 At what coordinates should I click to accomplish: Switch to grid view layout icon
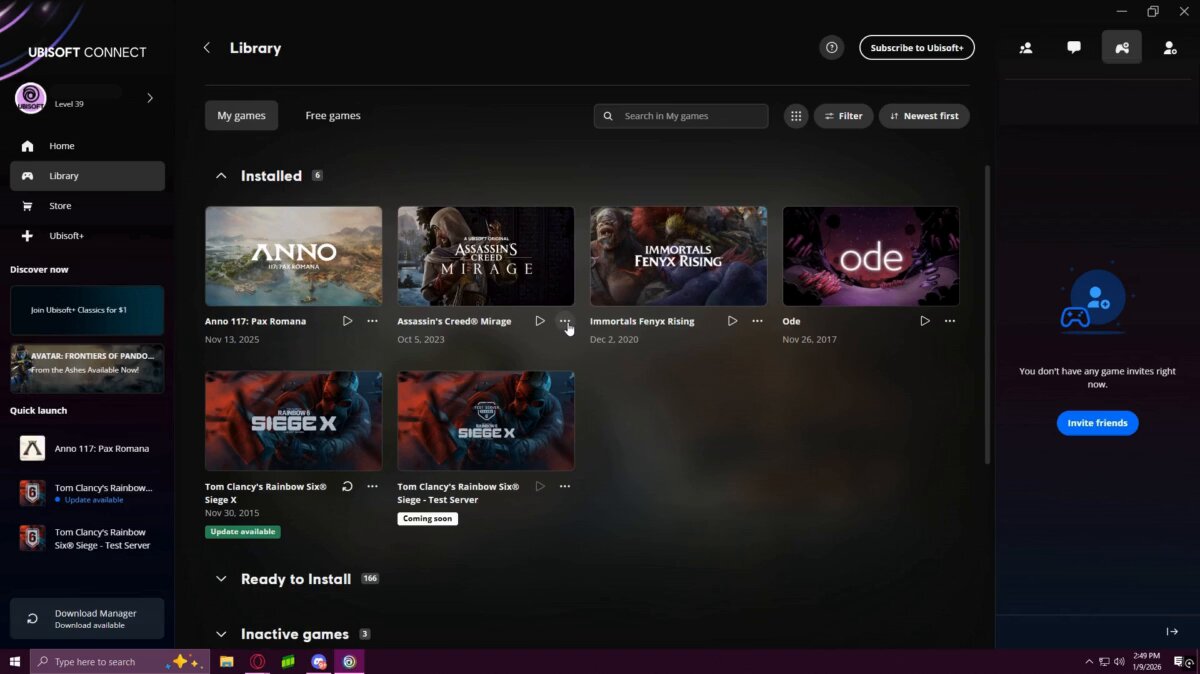point(796,116)
